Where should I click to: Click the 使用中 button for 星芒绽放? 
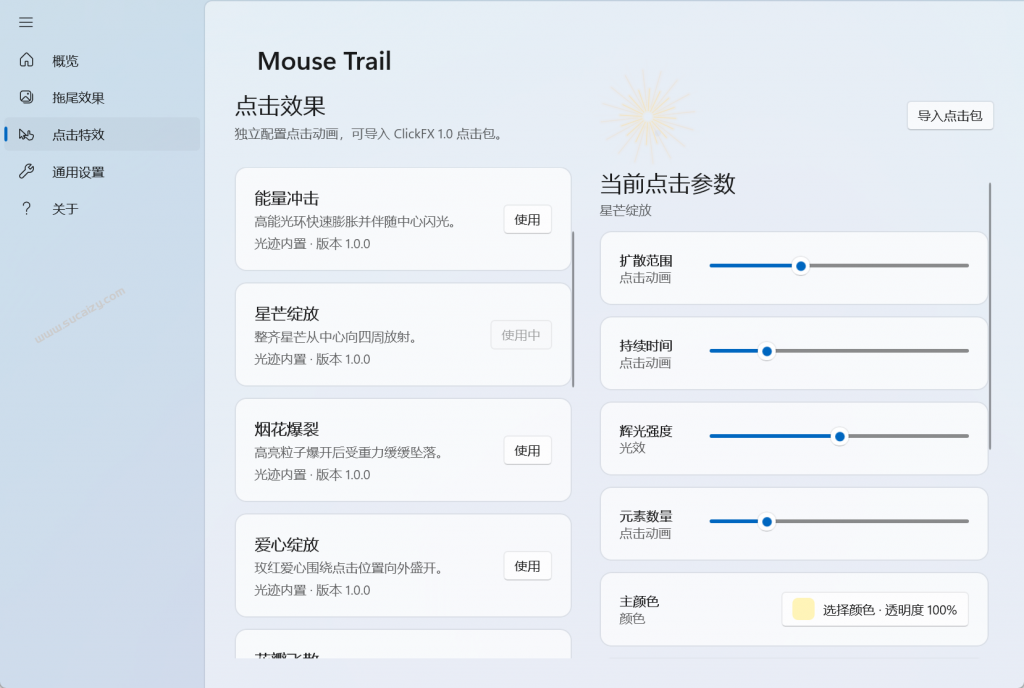pos(520,335)
